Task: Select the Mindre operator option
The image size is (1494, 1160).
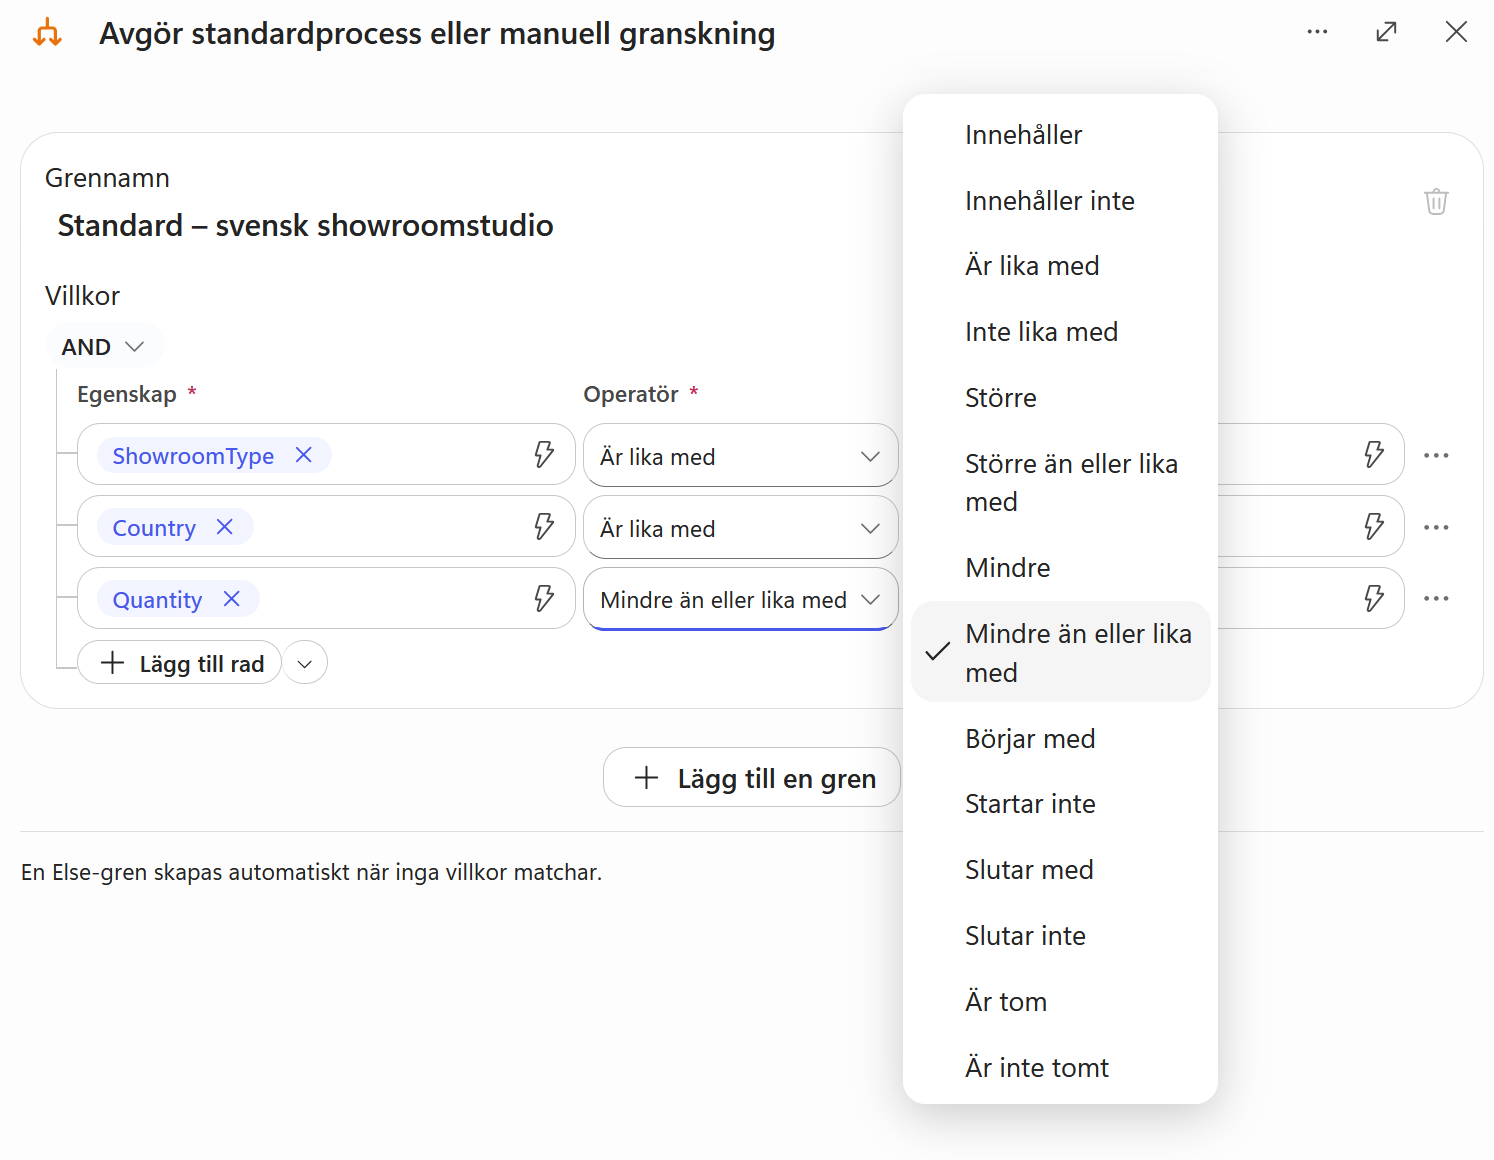Action: click(x=1060, y=568)
